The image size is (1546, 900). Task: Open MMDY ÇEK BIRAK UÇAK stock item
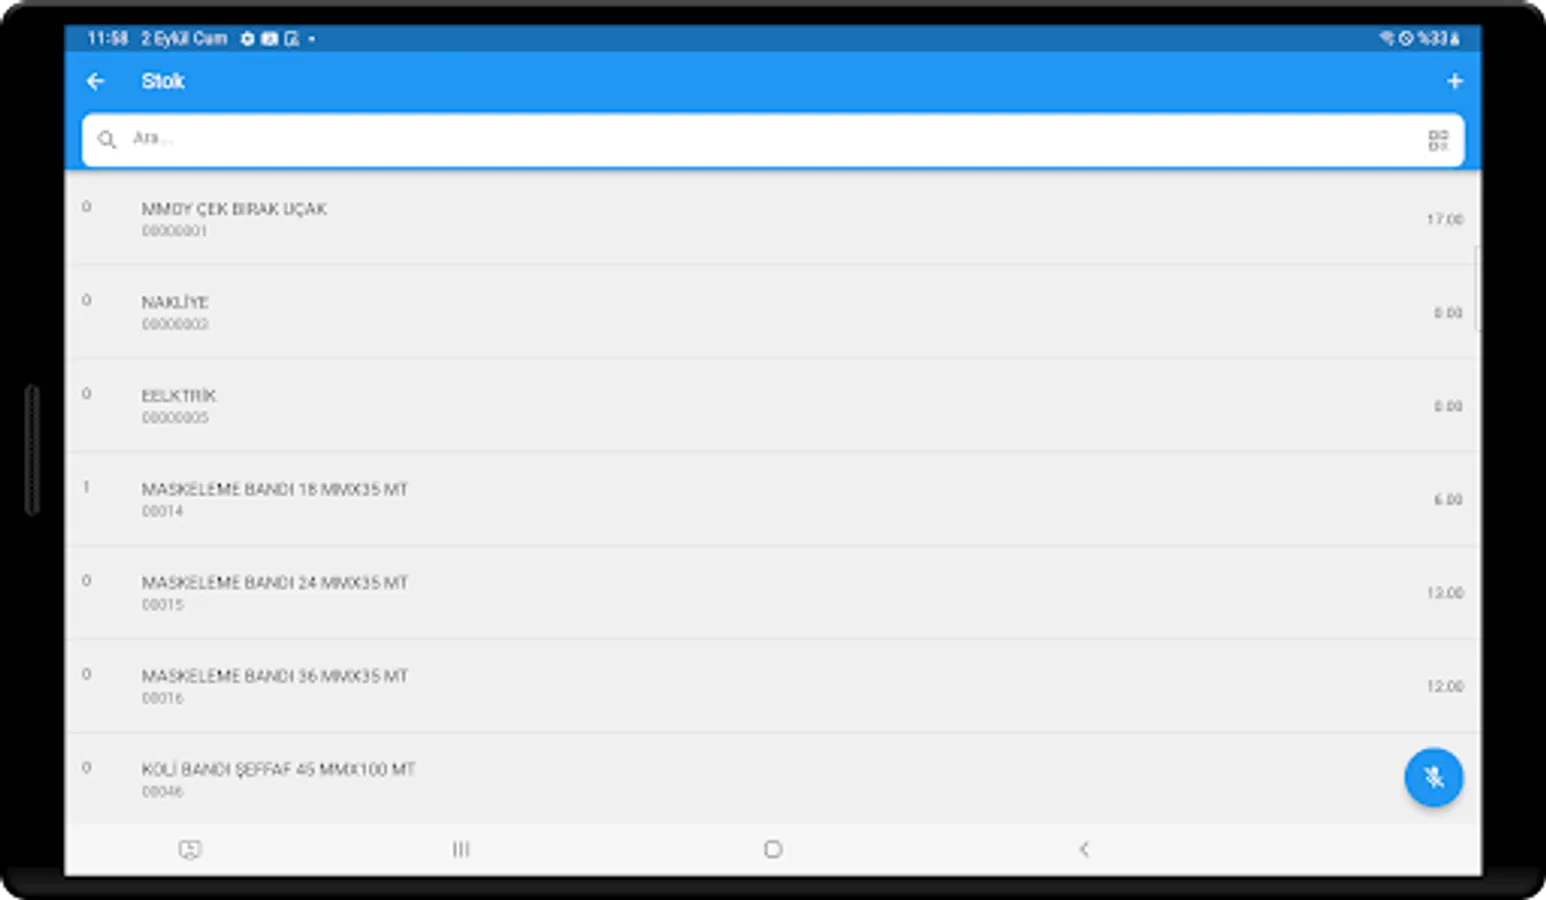[x=773, y=219]
